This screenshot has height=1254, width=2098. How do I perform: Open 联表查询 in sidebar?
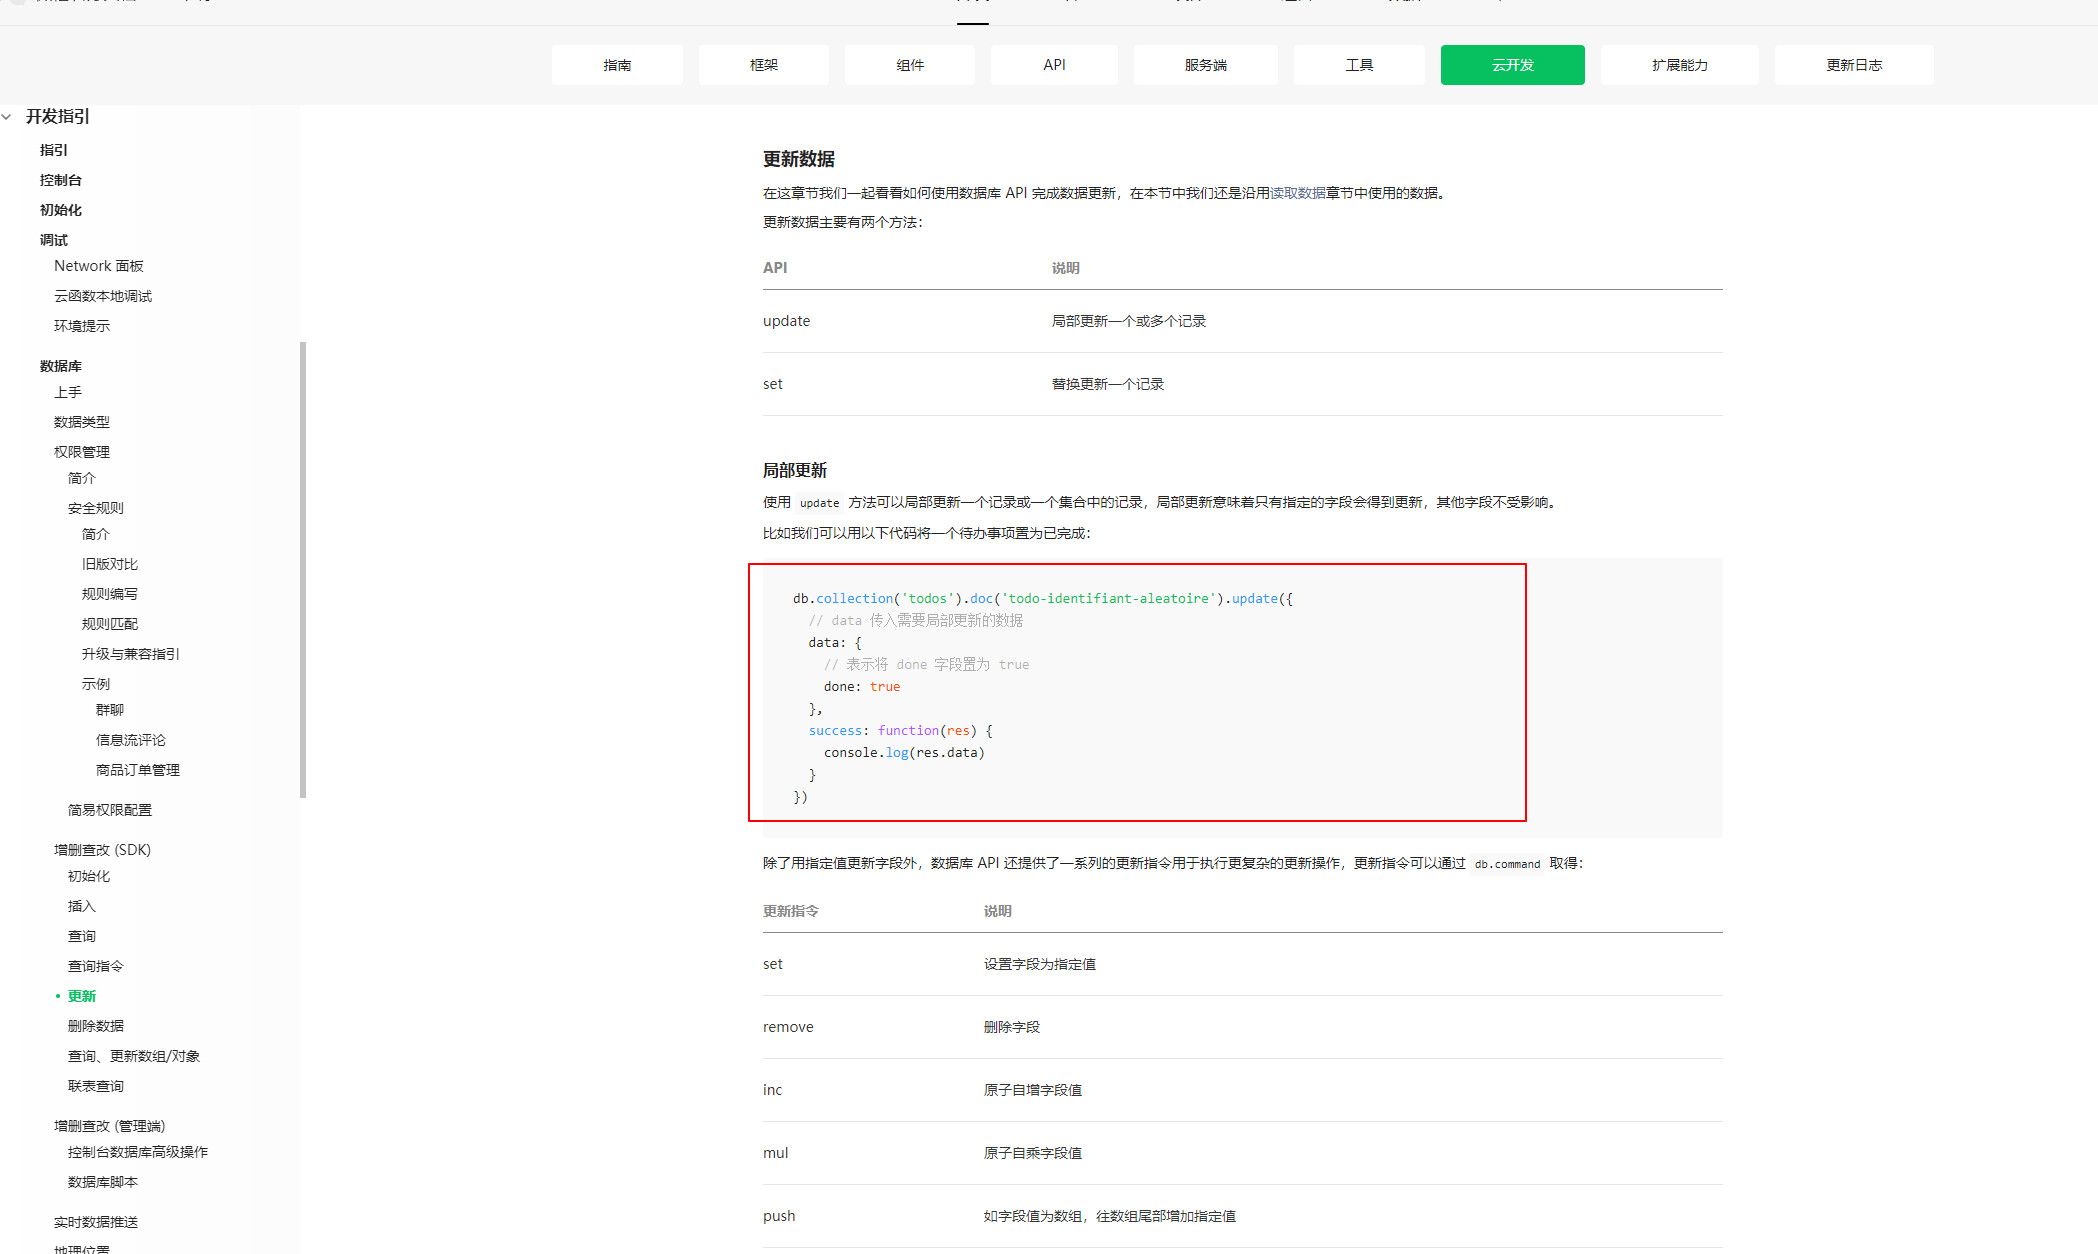95,1086
